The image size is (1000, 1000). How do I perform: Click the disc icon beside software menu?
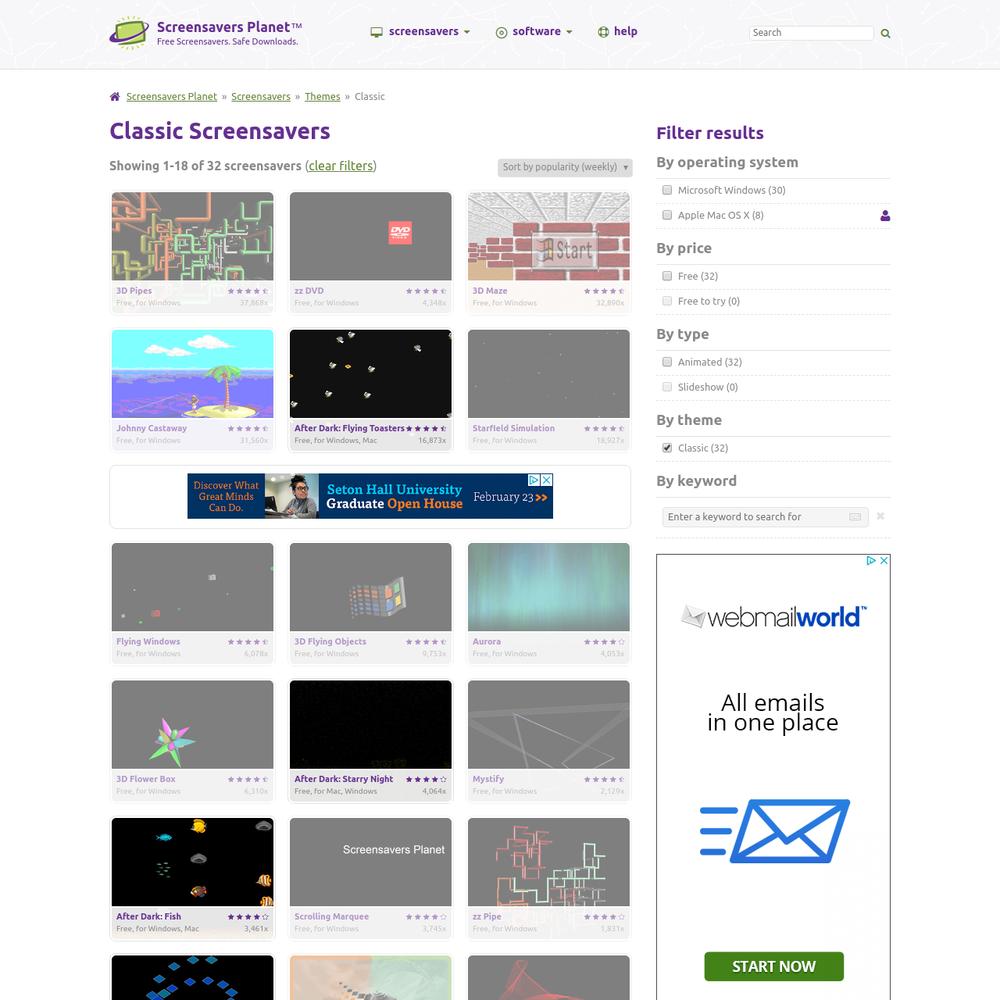point(501,32)
